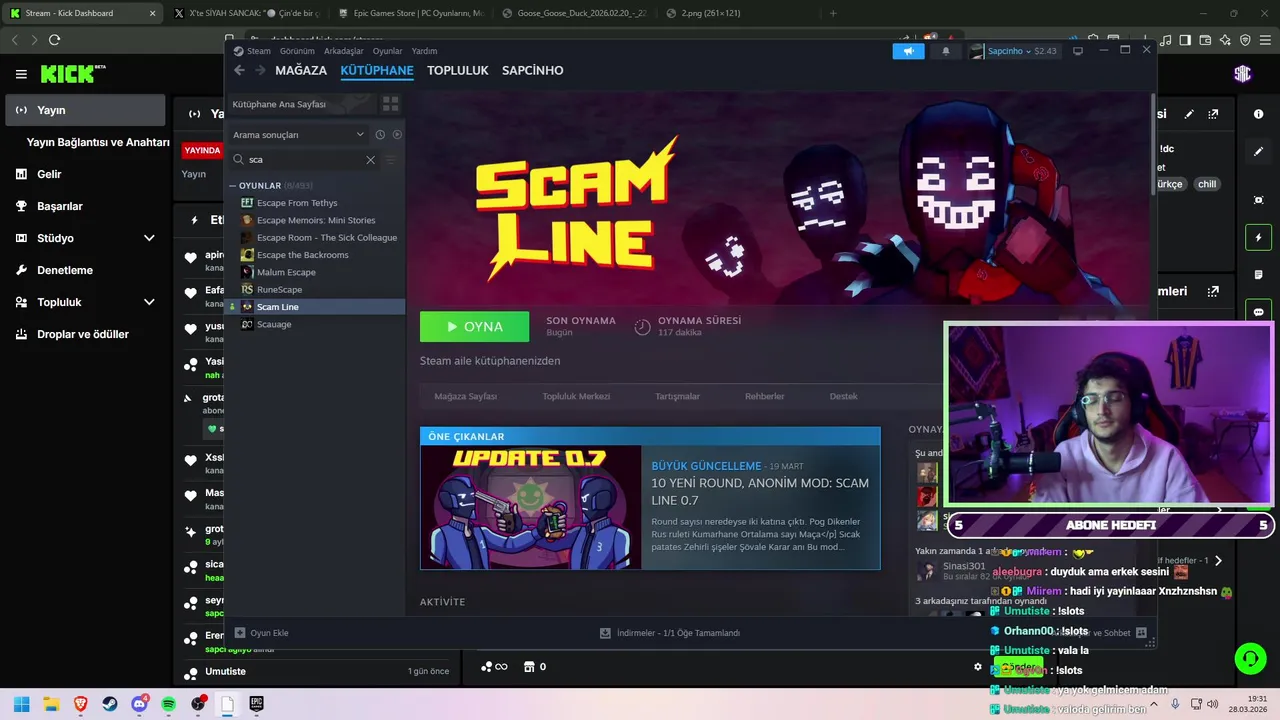Open the Kick hamburger menu

click(21, 74)
